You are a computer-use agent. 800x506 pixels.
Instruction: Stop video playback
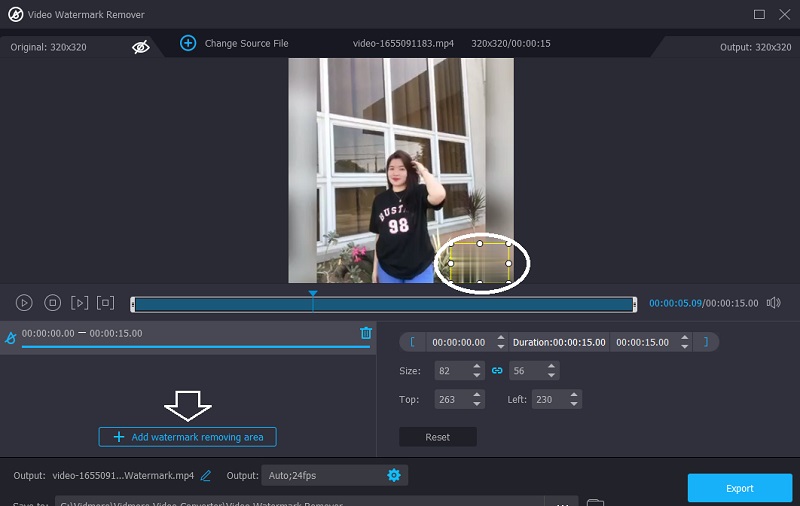coord(53,303)
